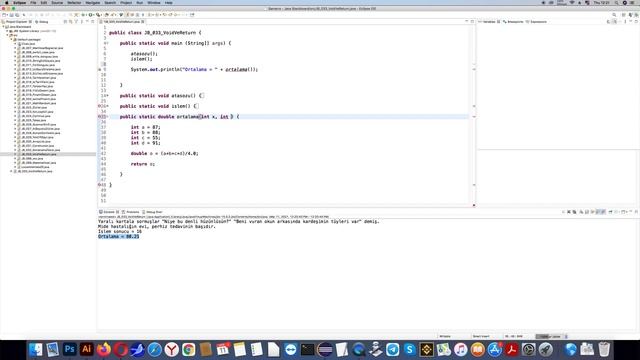The height and width of the screenshot is (360, 640).
Task: Open the Debug Shell tab
Action: (152, 212)
